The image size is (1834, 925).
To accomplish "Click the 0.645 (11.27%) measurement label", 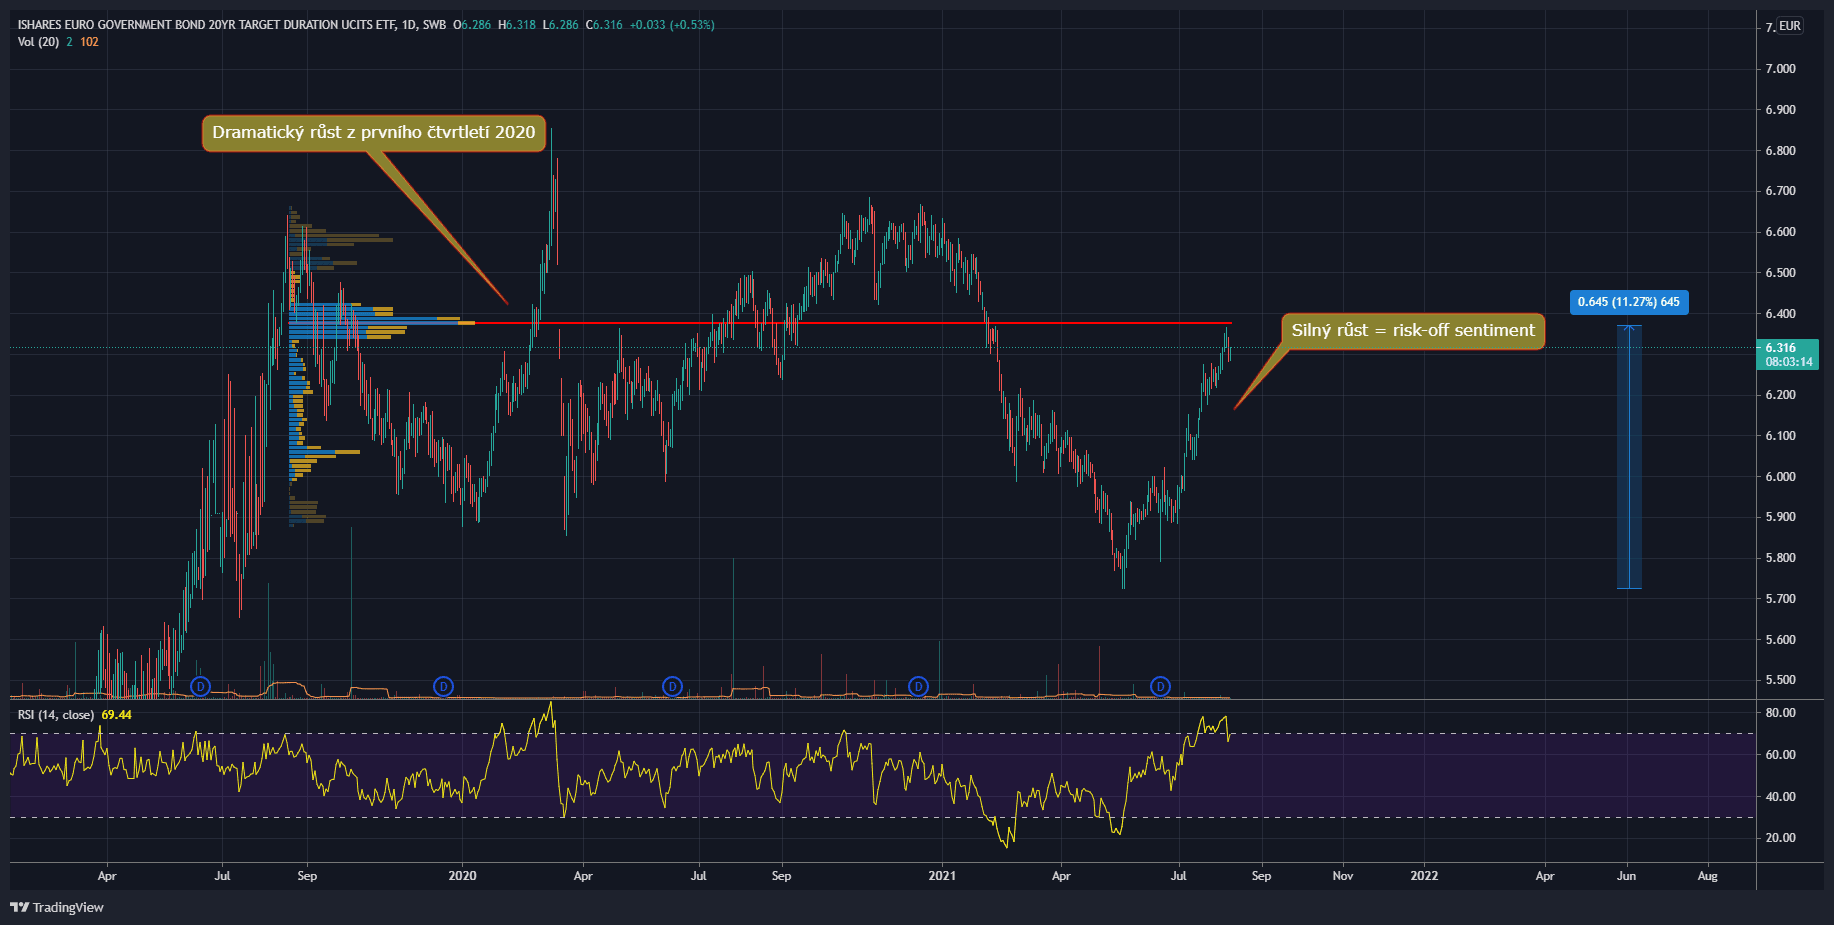I will click(1628, 302).
